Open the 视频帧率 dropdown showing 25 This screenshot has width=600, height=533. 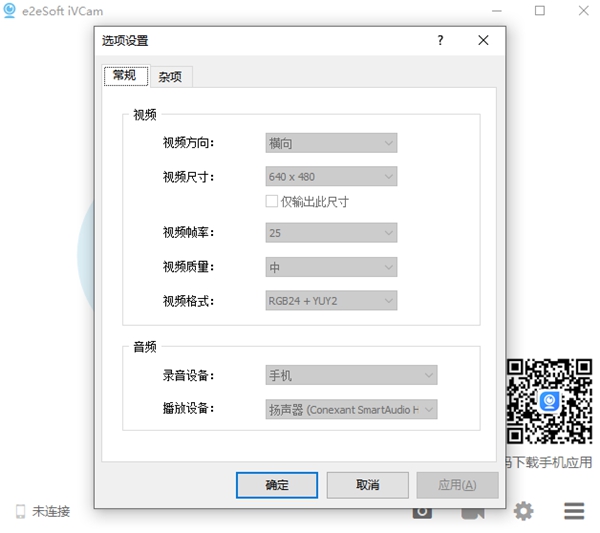point(331,233)
